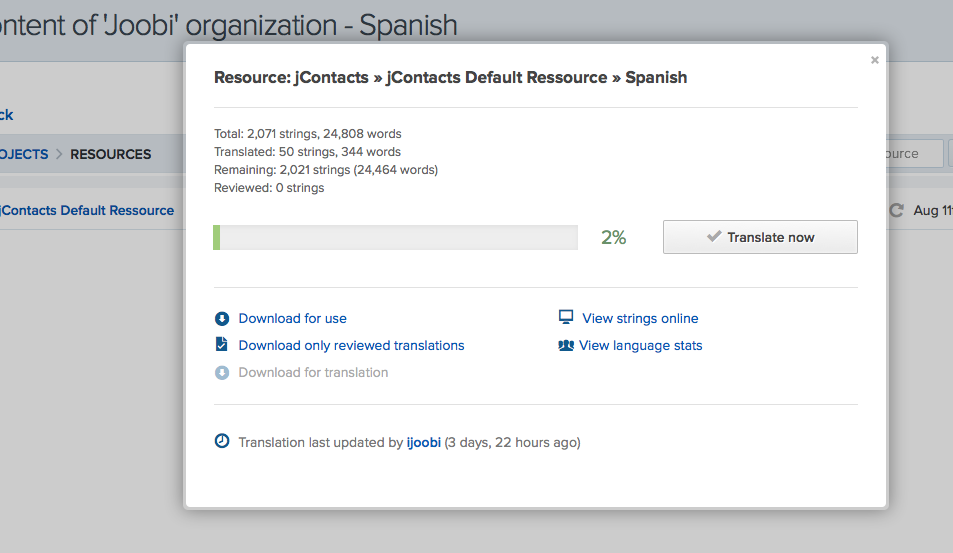Open jContacts Default Ressource link behind dialog
Viewport: 953px width, 553px height.
pos(87,210)
